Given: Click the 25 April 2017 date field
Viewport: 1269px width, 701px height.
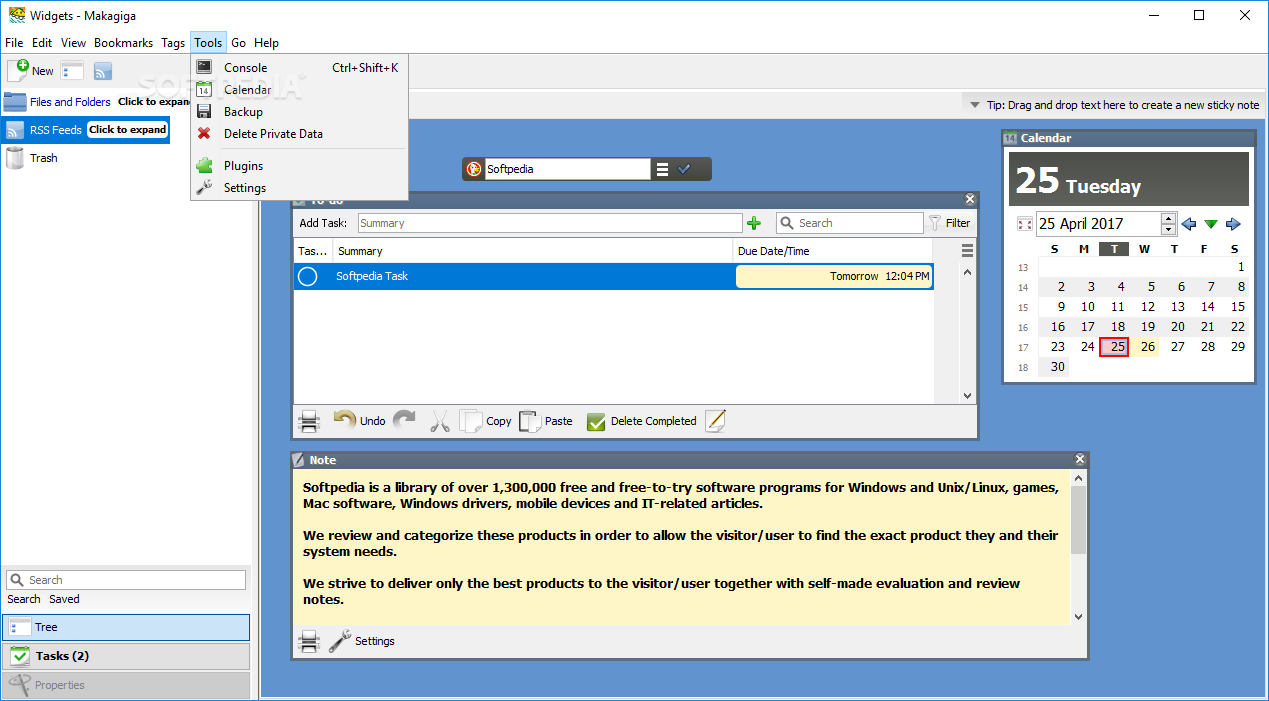Looking at the screenshot, I should coord(1098,224).
